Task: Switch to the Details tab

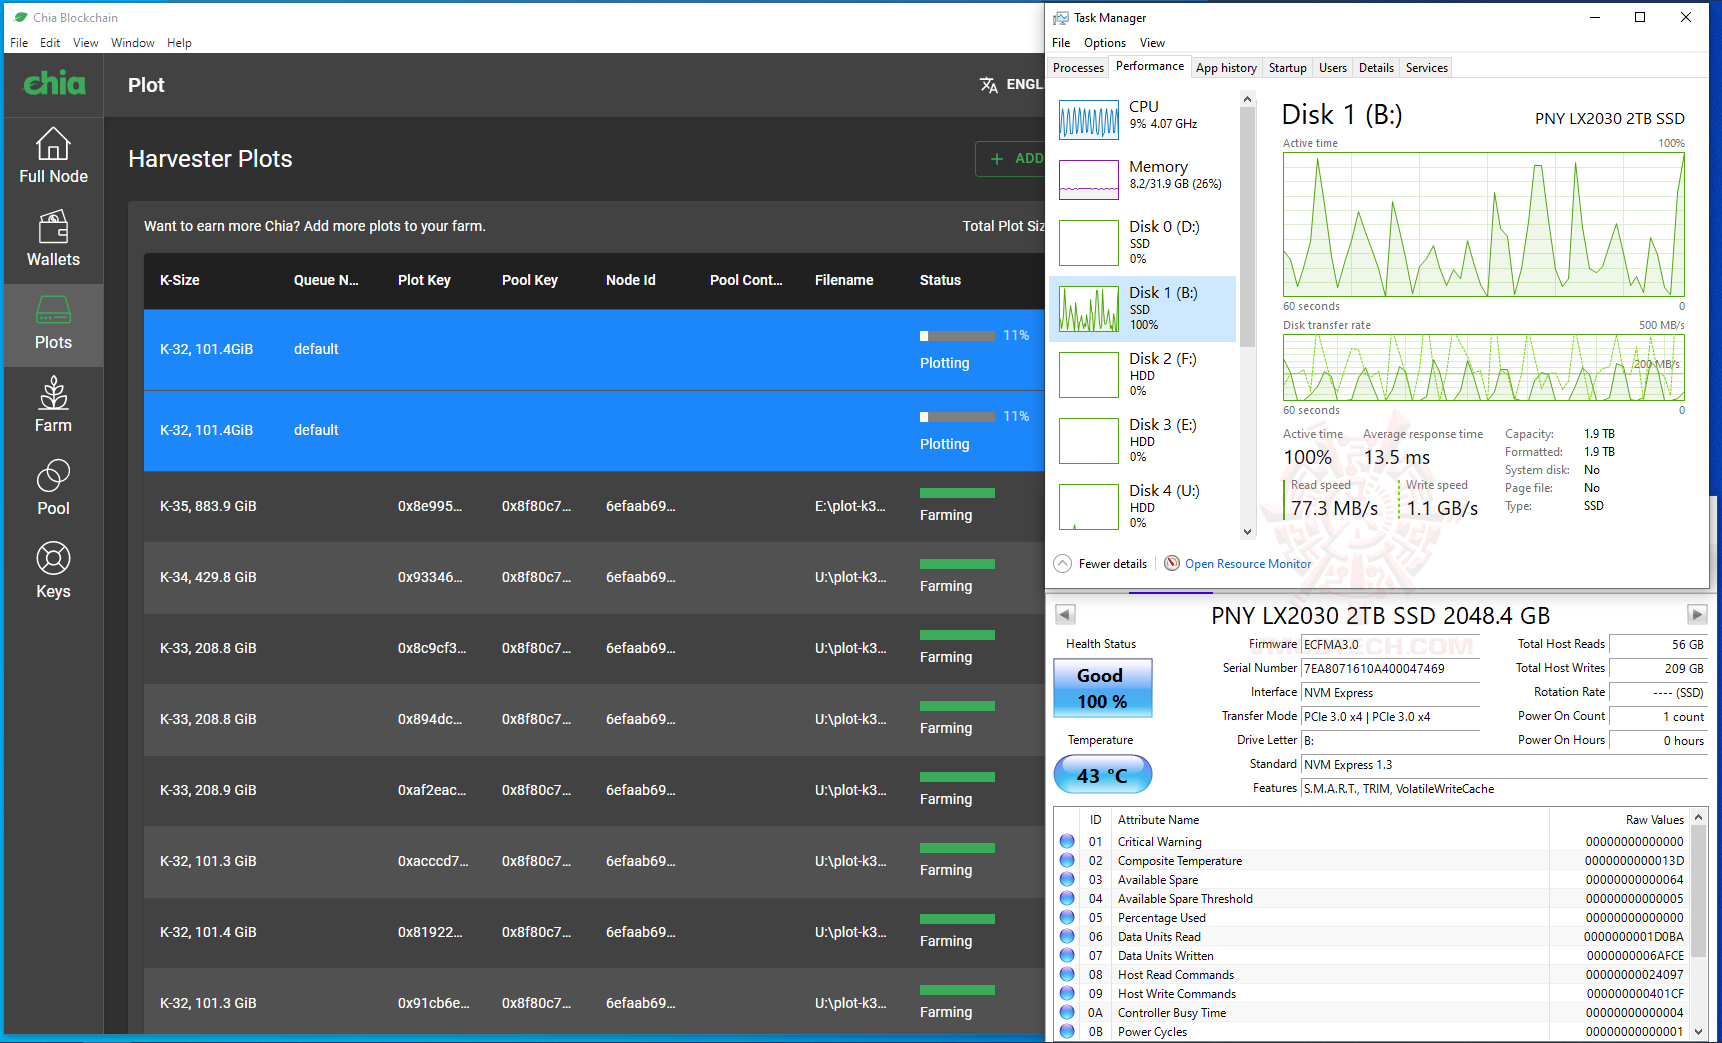Action: [1376, 68]
